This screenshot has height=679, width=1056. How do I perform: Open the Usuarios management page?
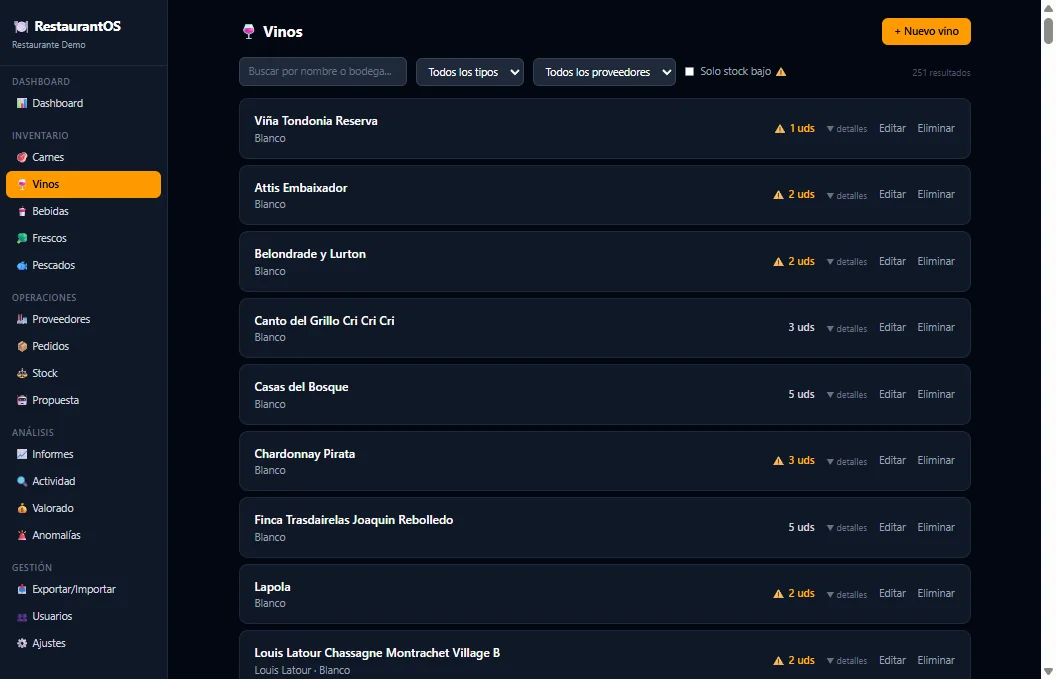84,616
